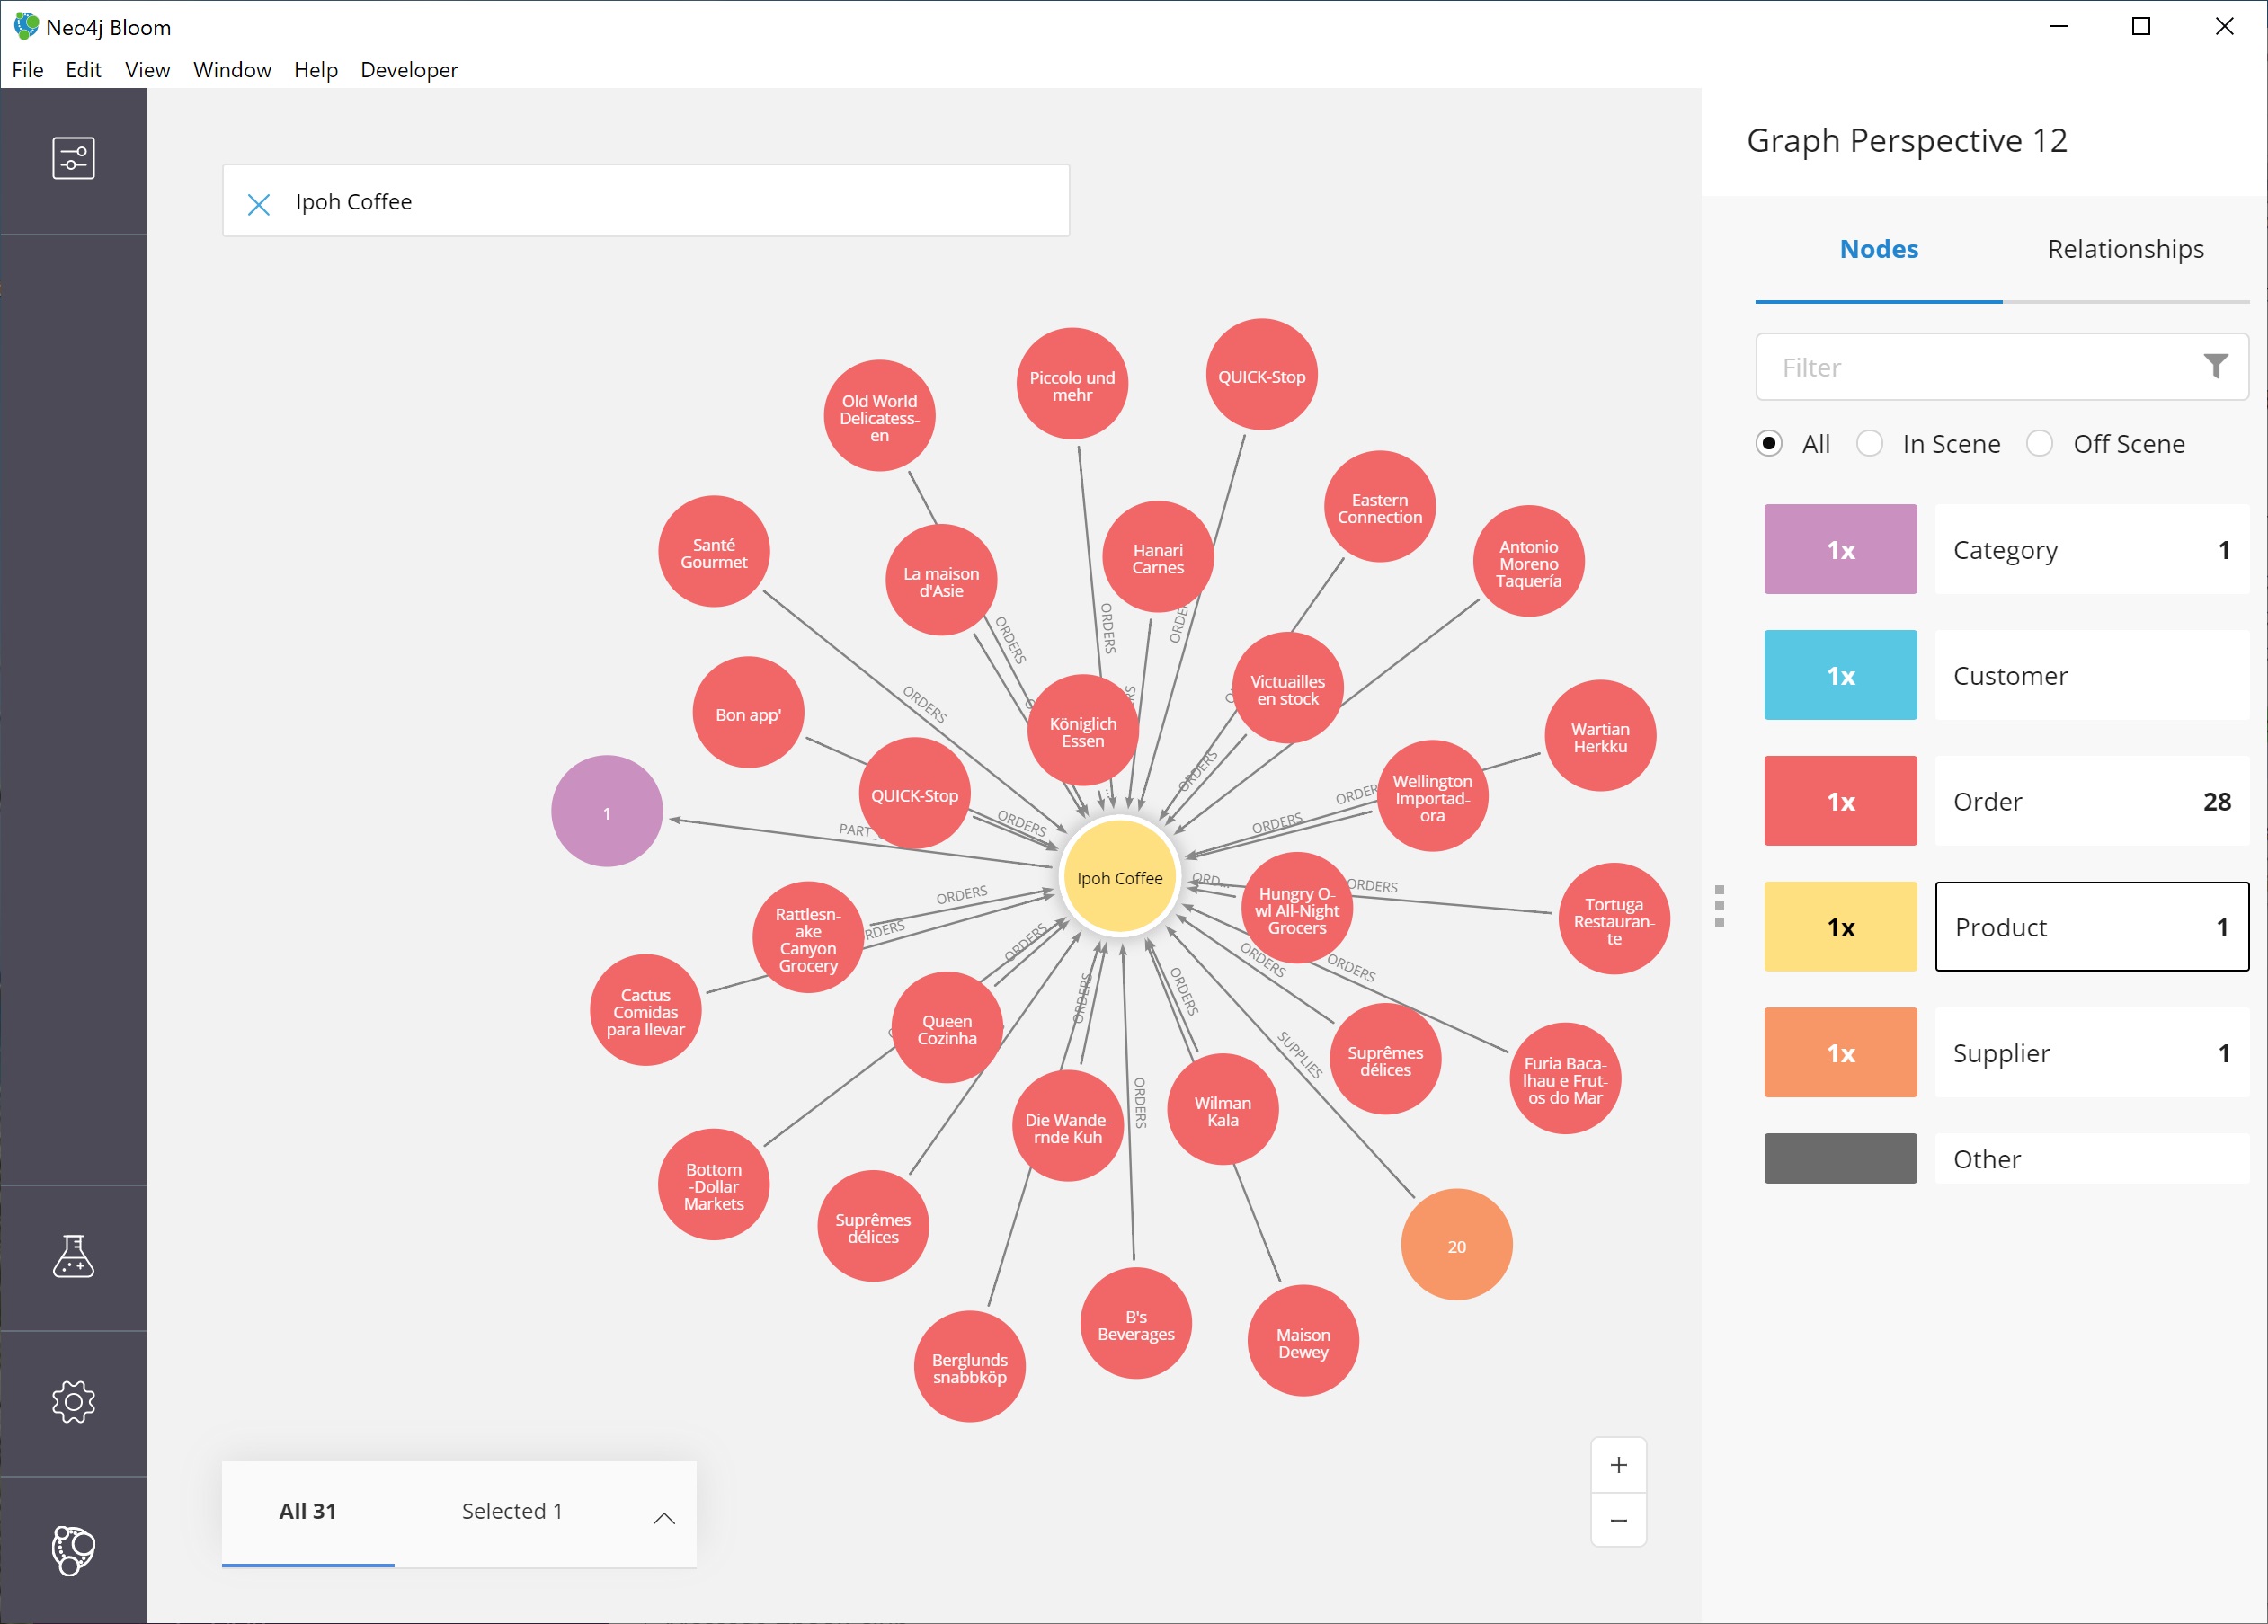Clear the Ipoh Coffee search with X

pos(259,204)
